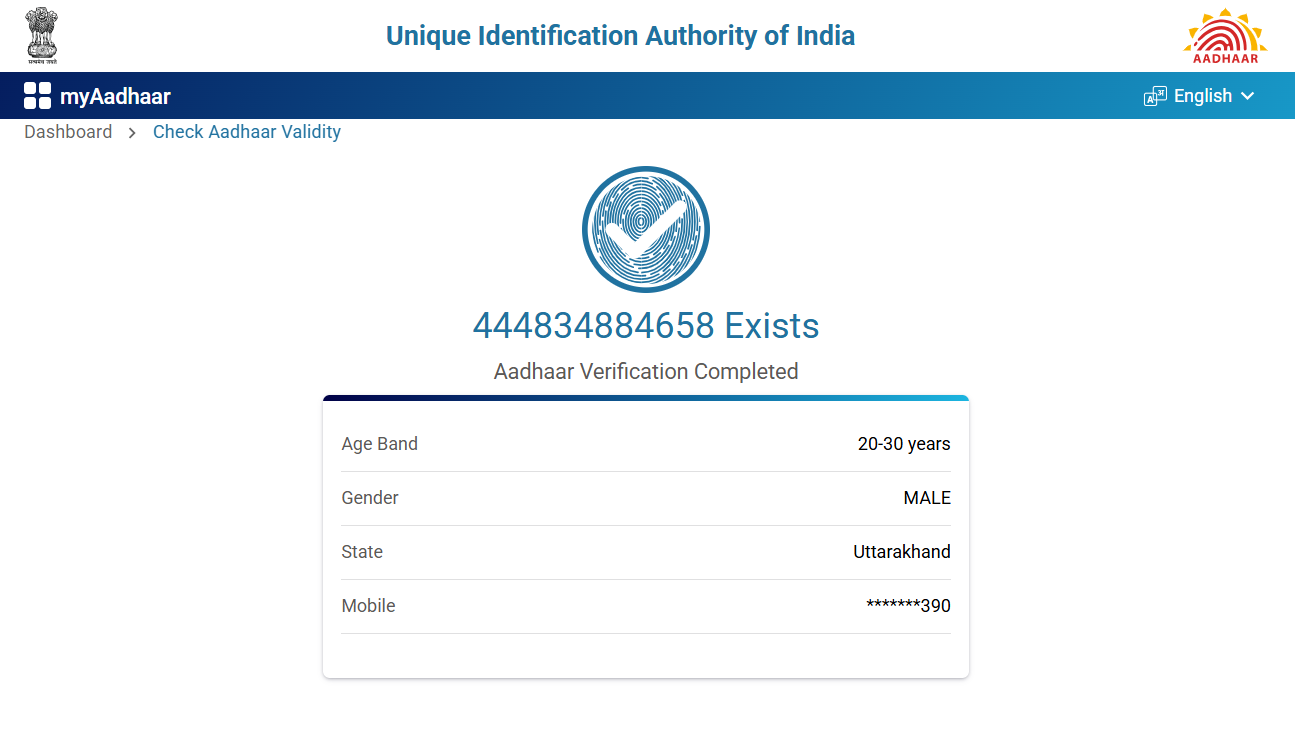This screenshot has width=1295, height=737.
Task: Go to Dashboard breadcrumb
Action: point(68,132)
